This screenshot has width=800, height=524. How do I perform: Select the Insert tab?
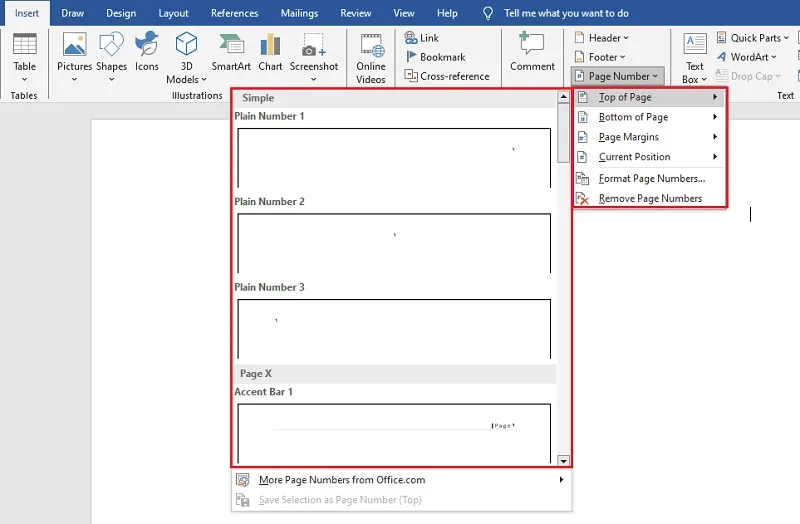(x=27, y=13)
